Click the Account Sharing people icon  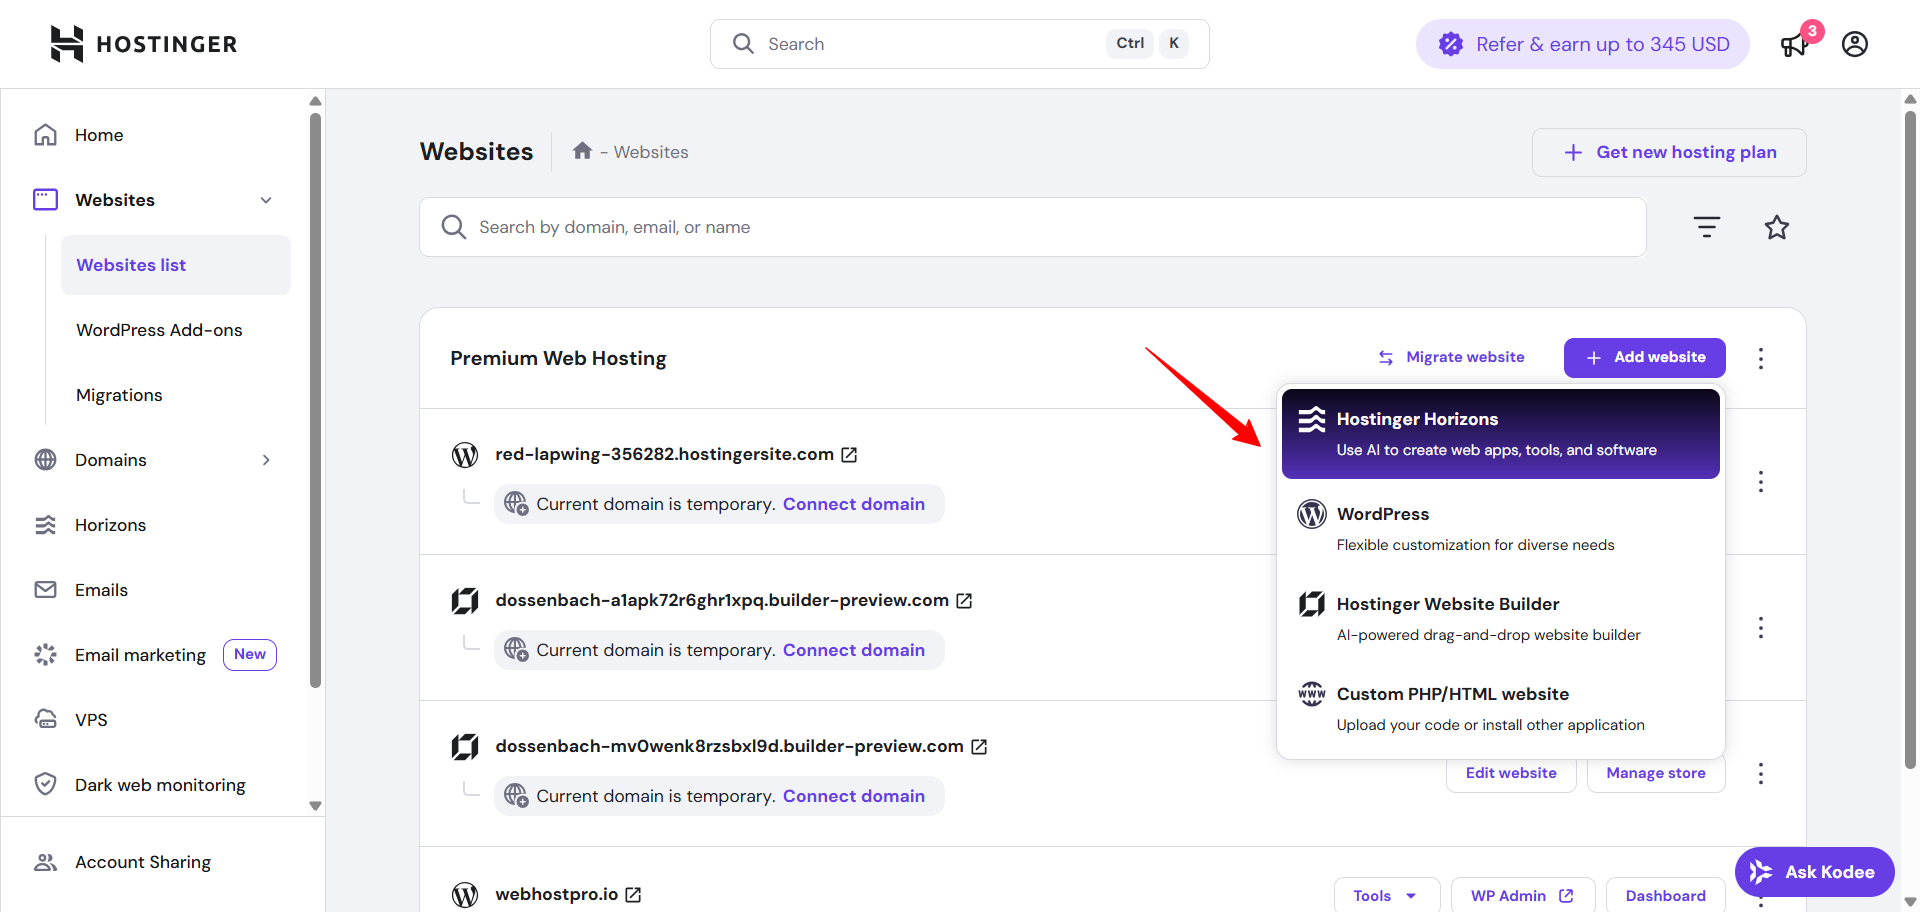pos(46,862)
